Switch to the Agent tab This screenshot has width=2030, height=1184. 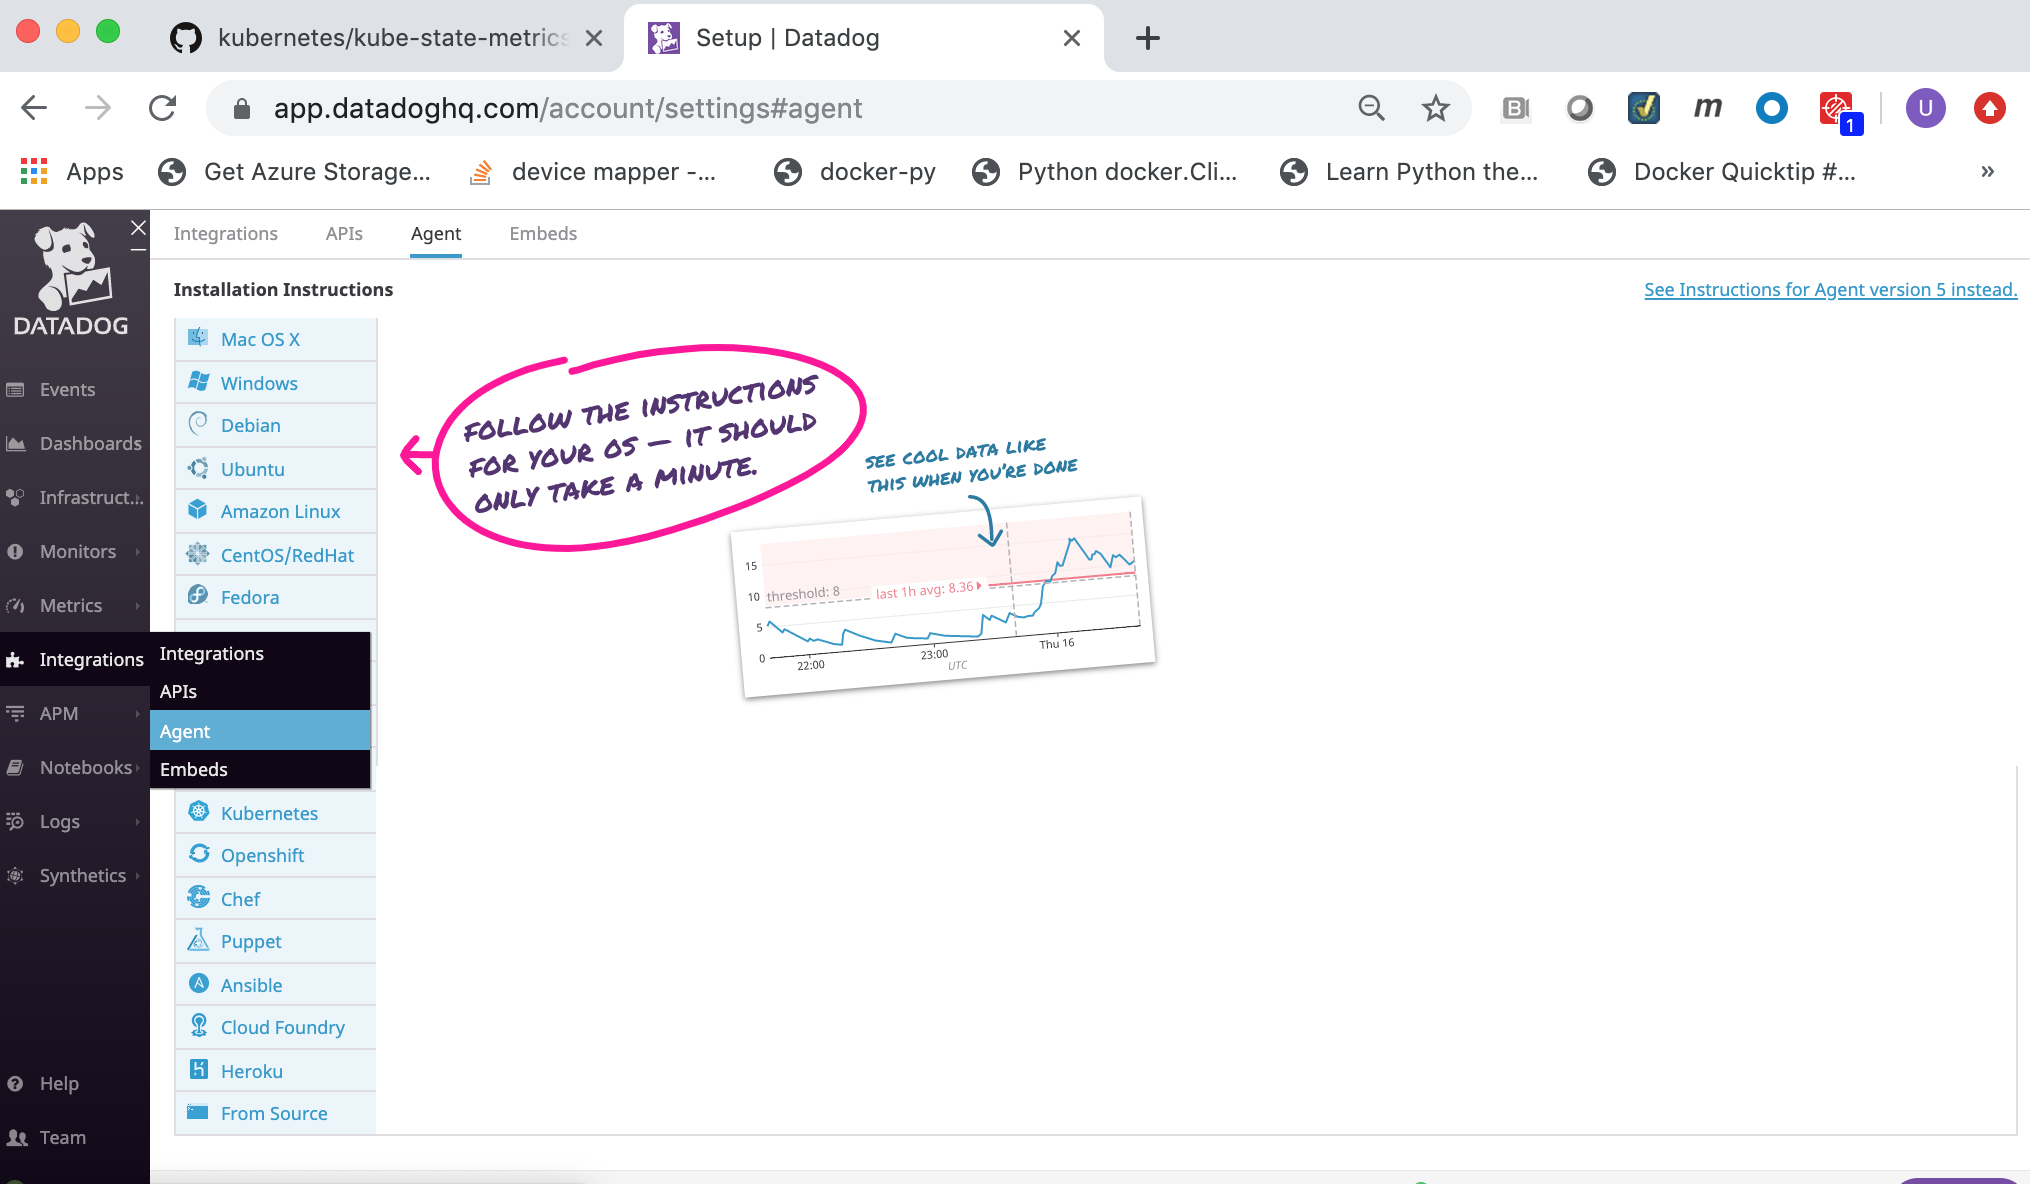point(436,234)
